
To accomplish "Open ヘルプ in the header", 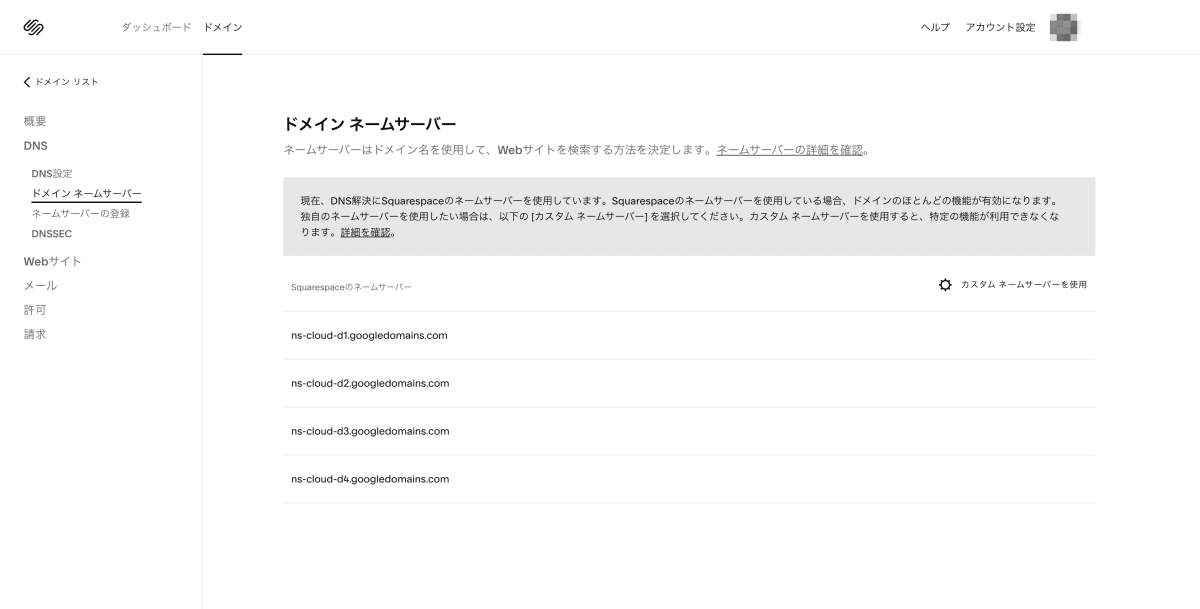I will (935, 27).
